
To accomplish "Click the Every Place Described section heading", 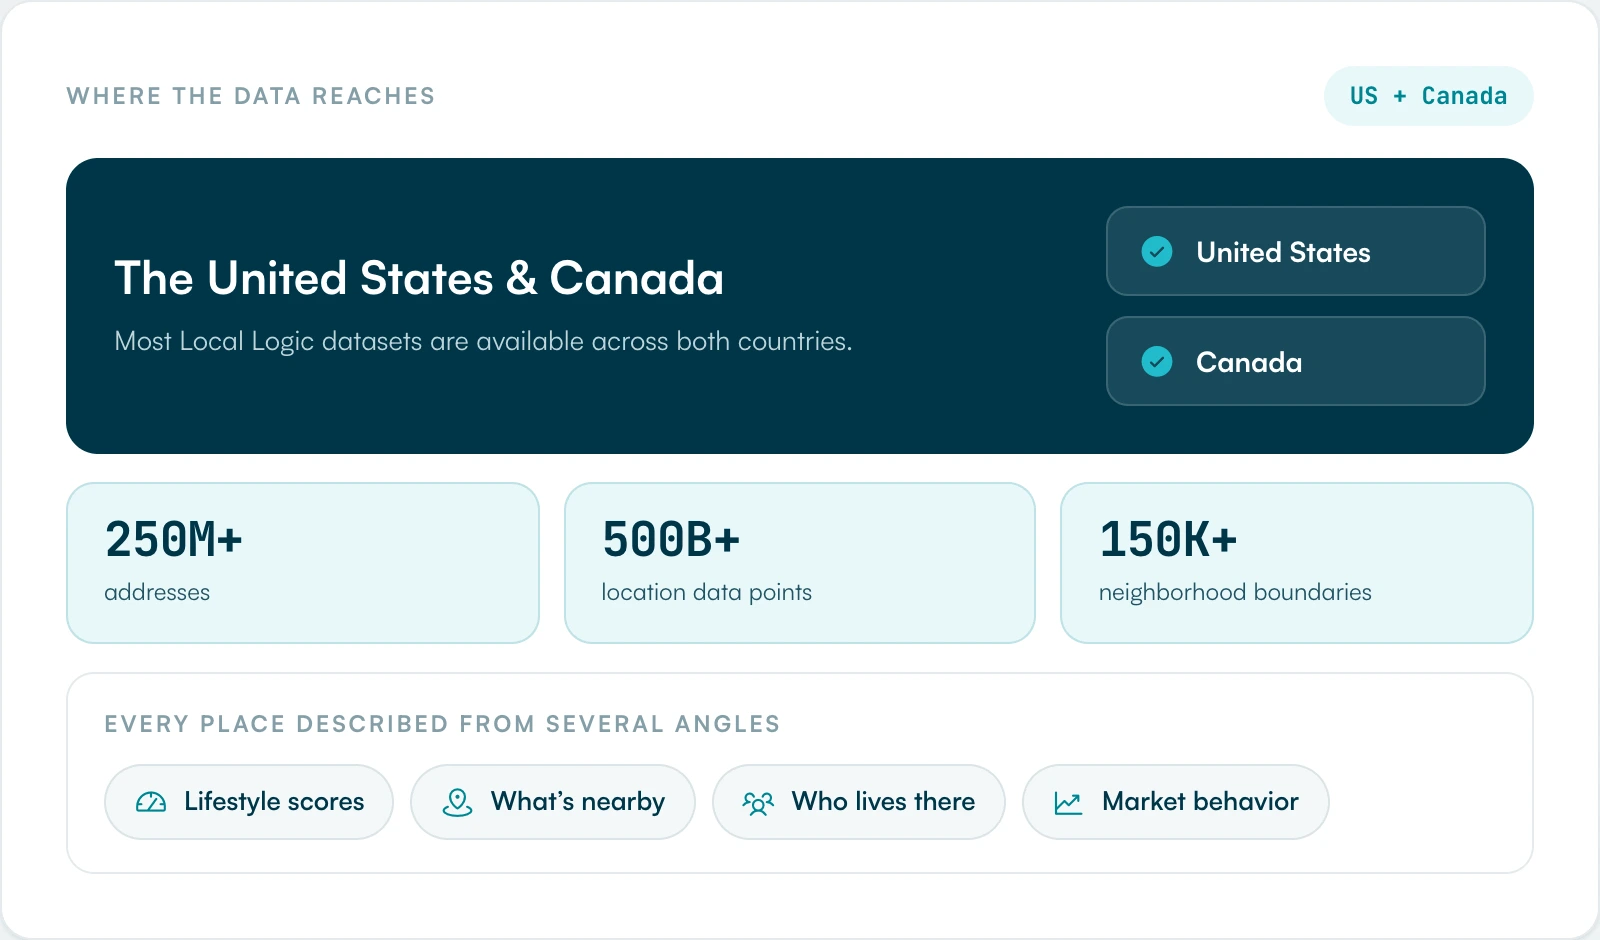I will (442, 724).
